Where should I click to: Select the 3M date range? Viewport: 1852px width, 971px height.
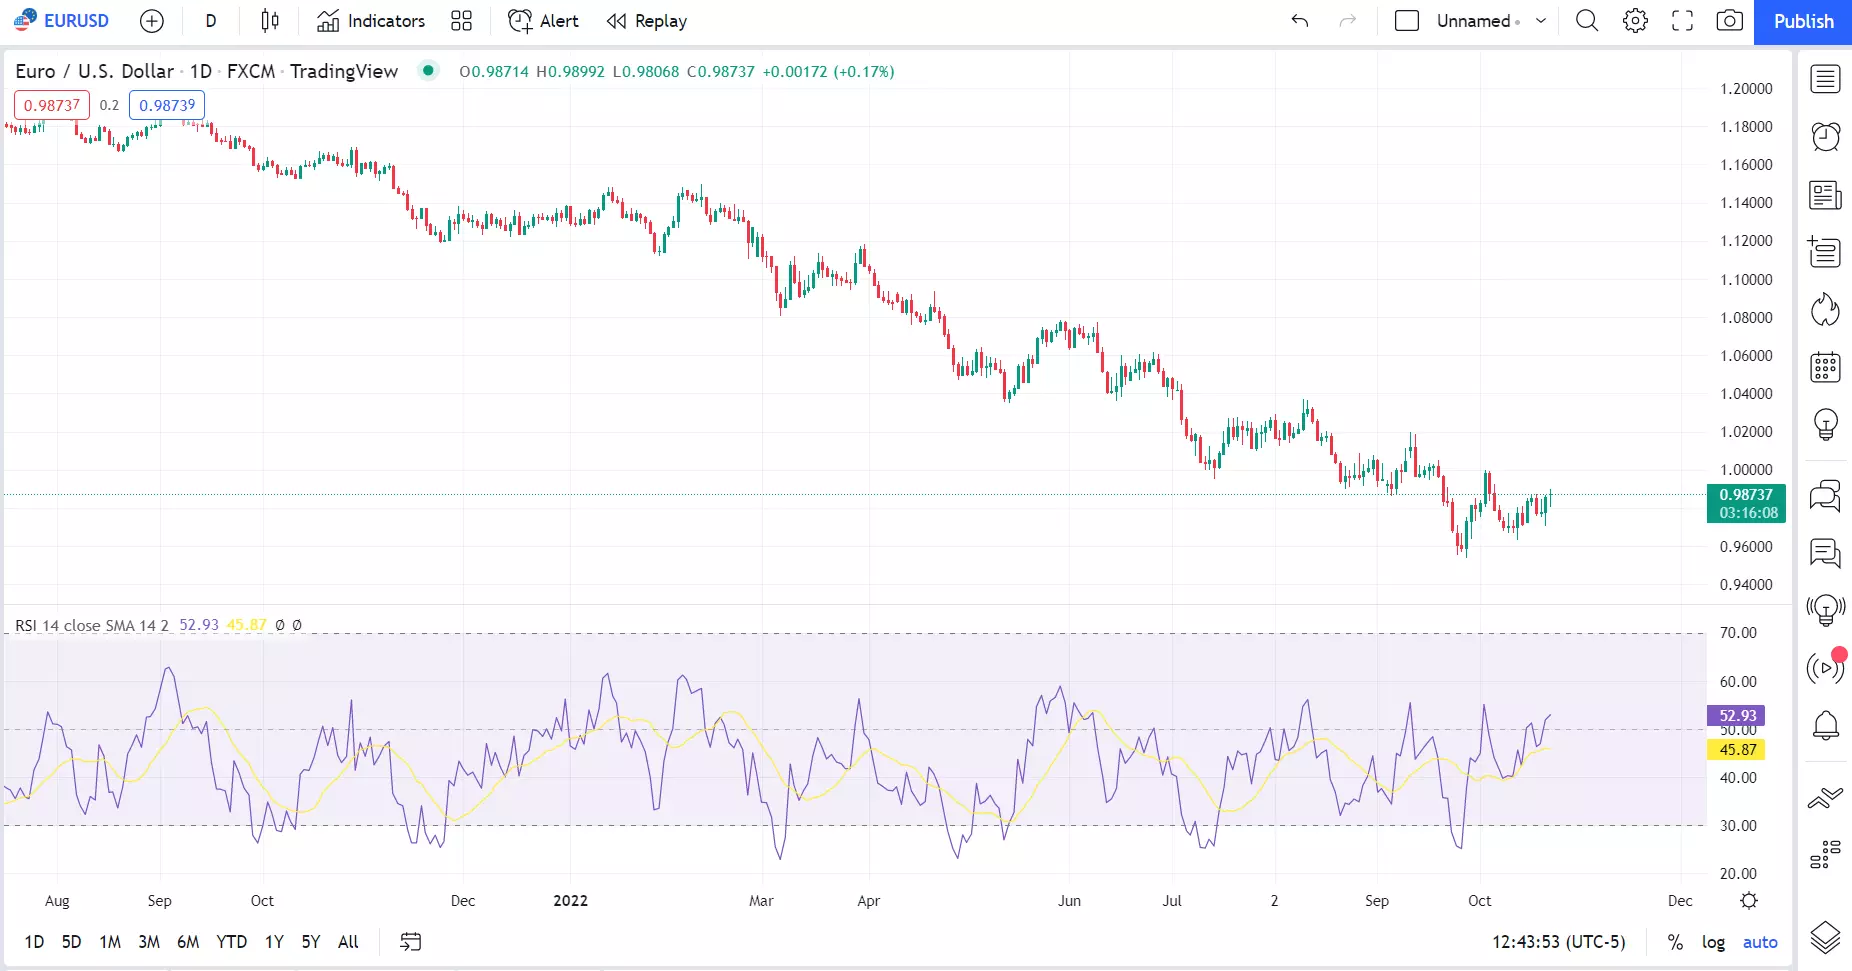pos(149,942)
